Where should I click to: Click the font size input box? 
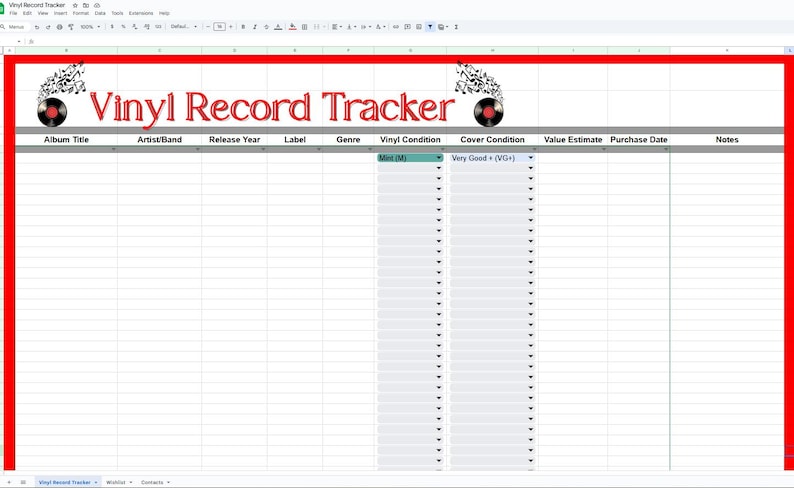(219, 27)
